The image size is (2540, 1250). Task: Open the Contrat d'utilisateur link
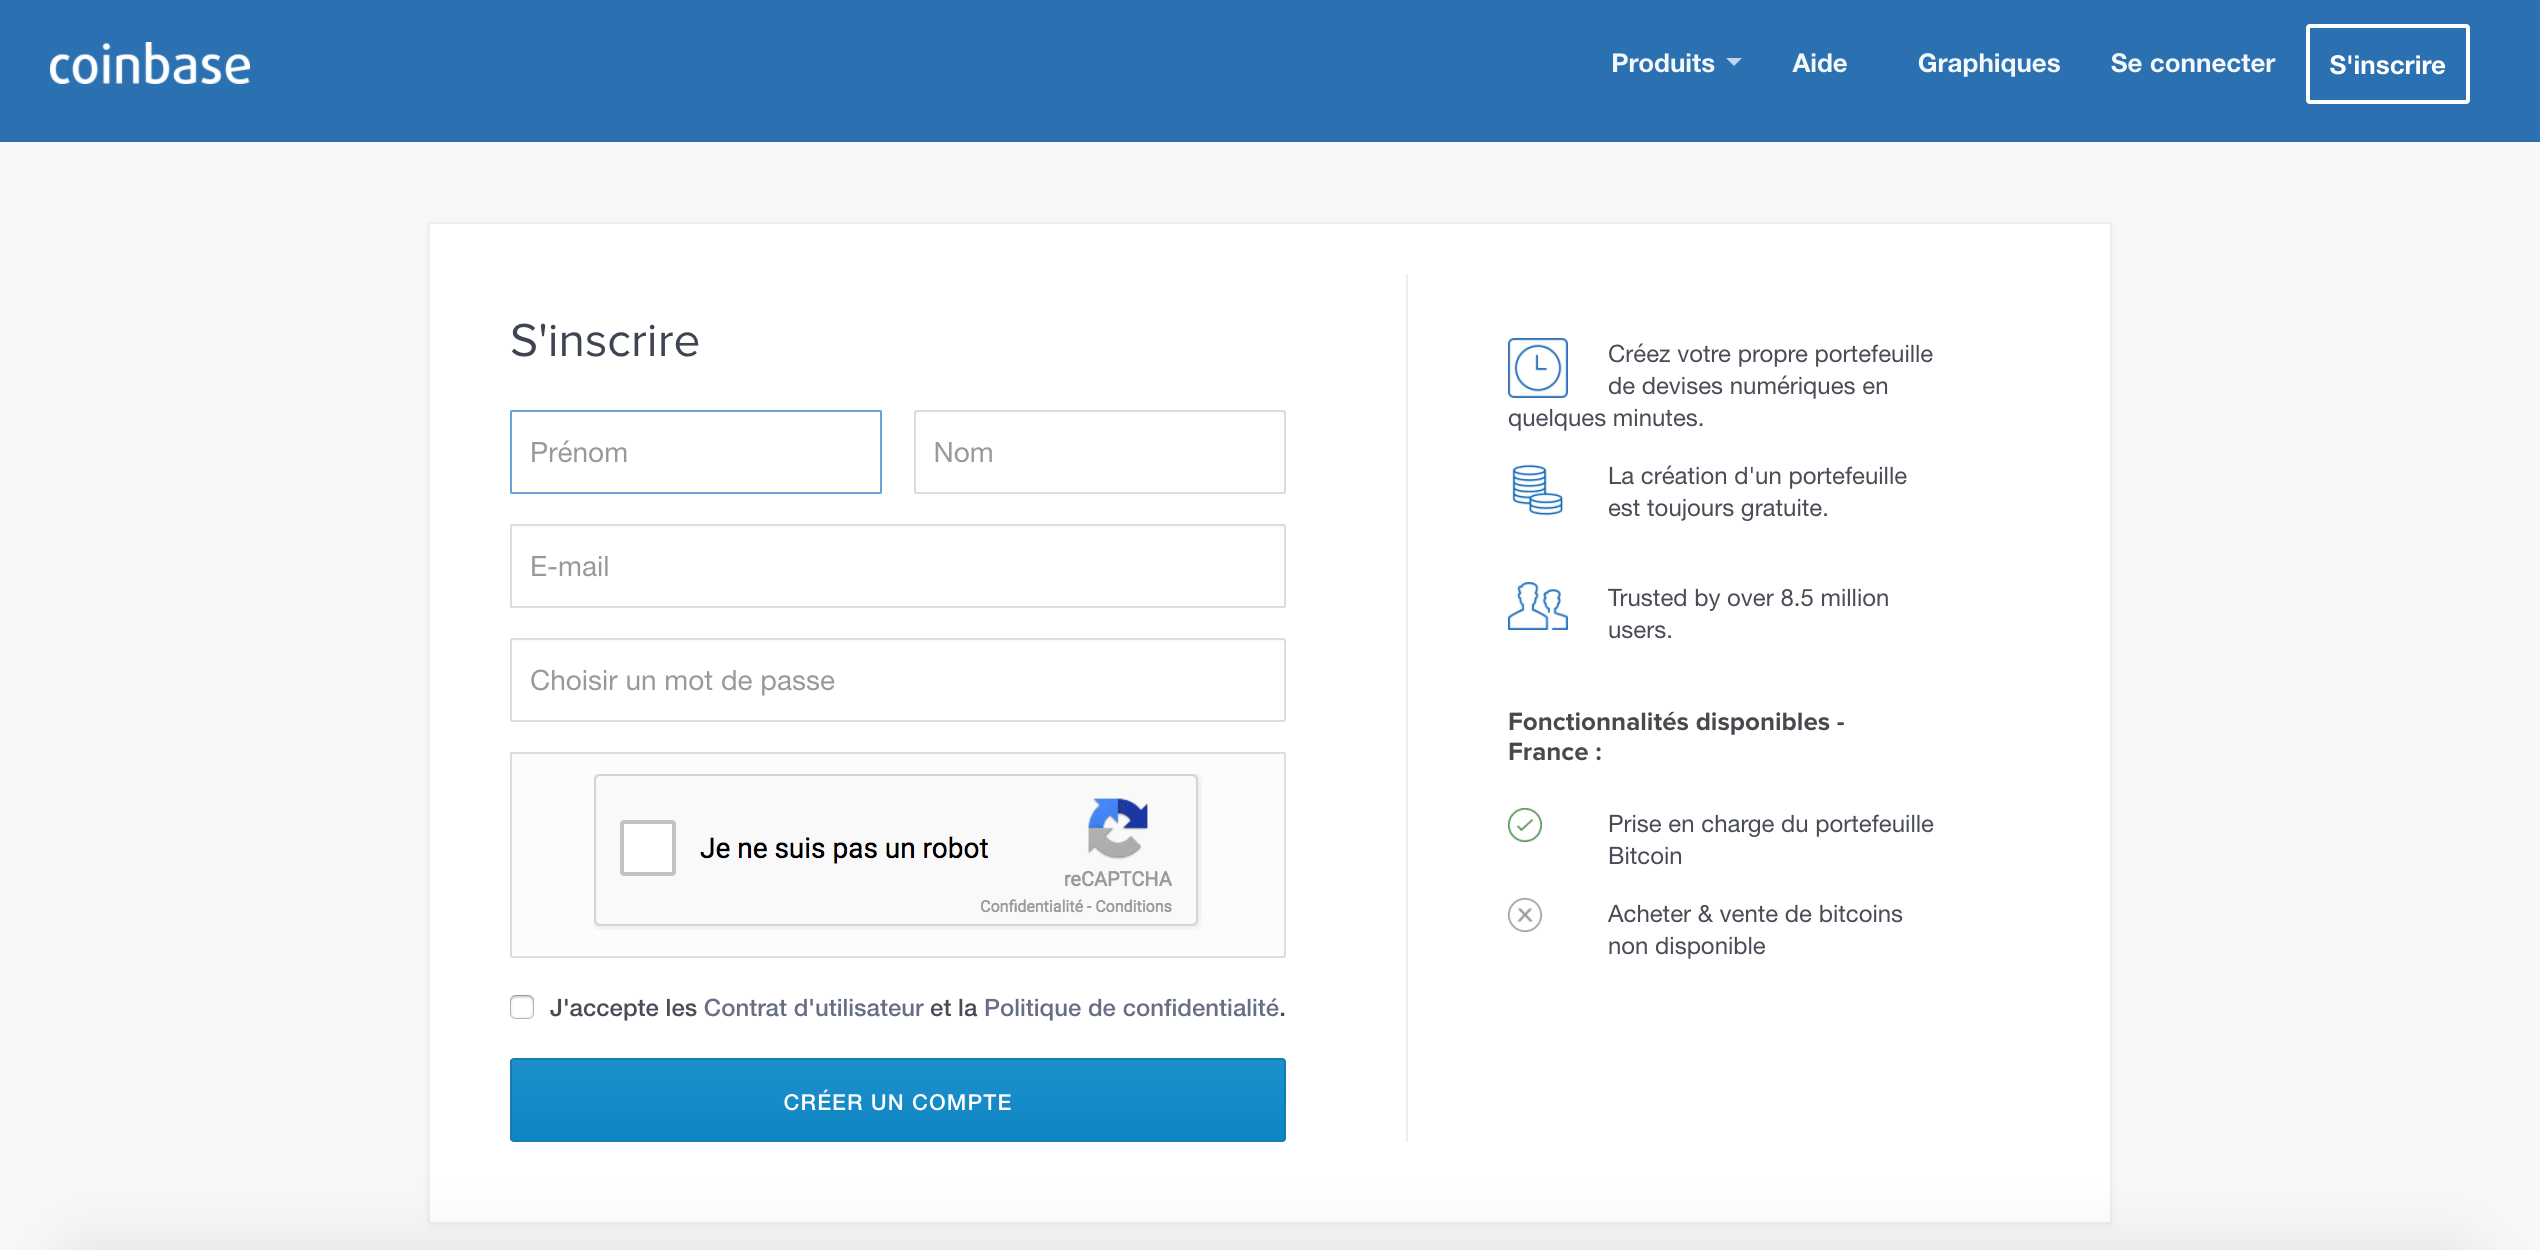[x=813, y=1008]
